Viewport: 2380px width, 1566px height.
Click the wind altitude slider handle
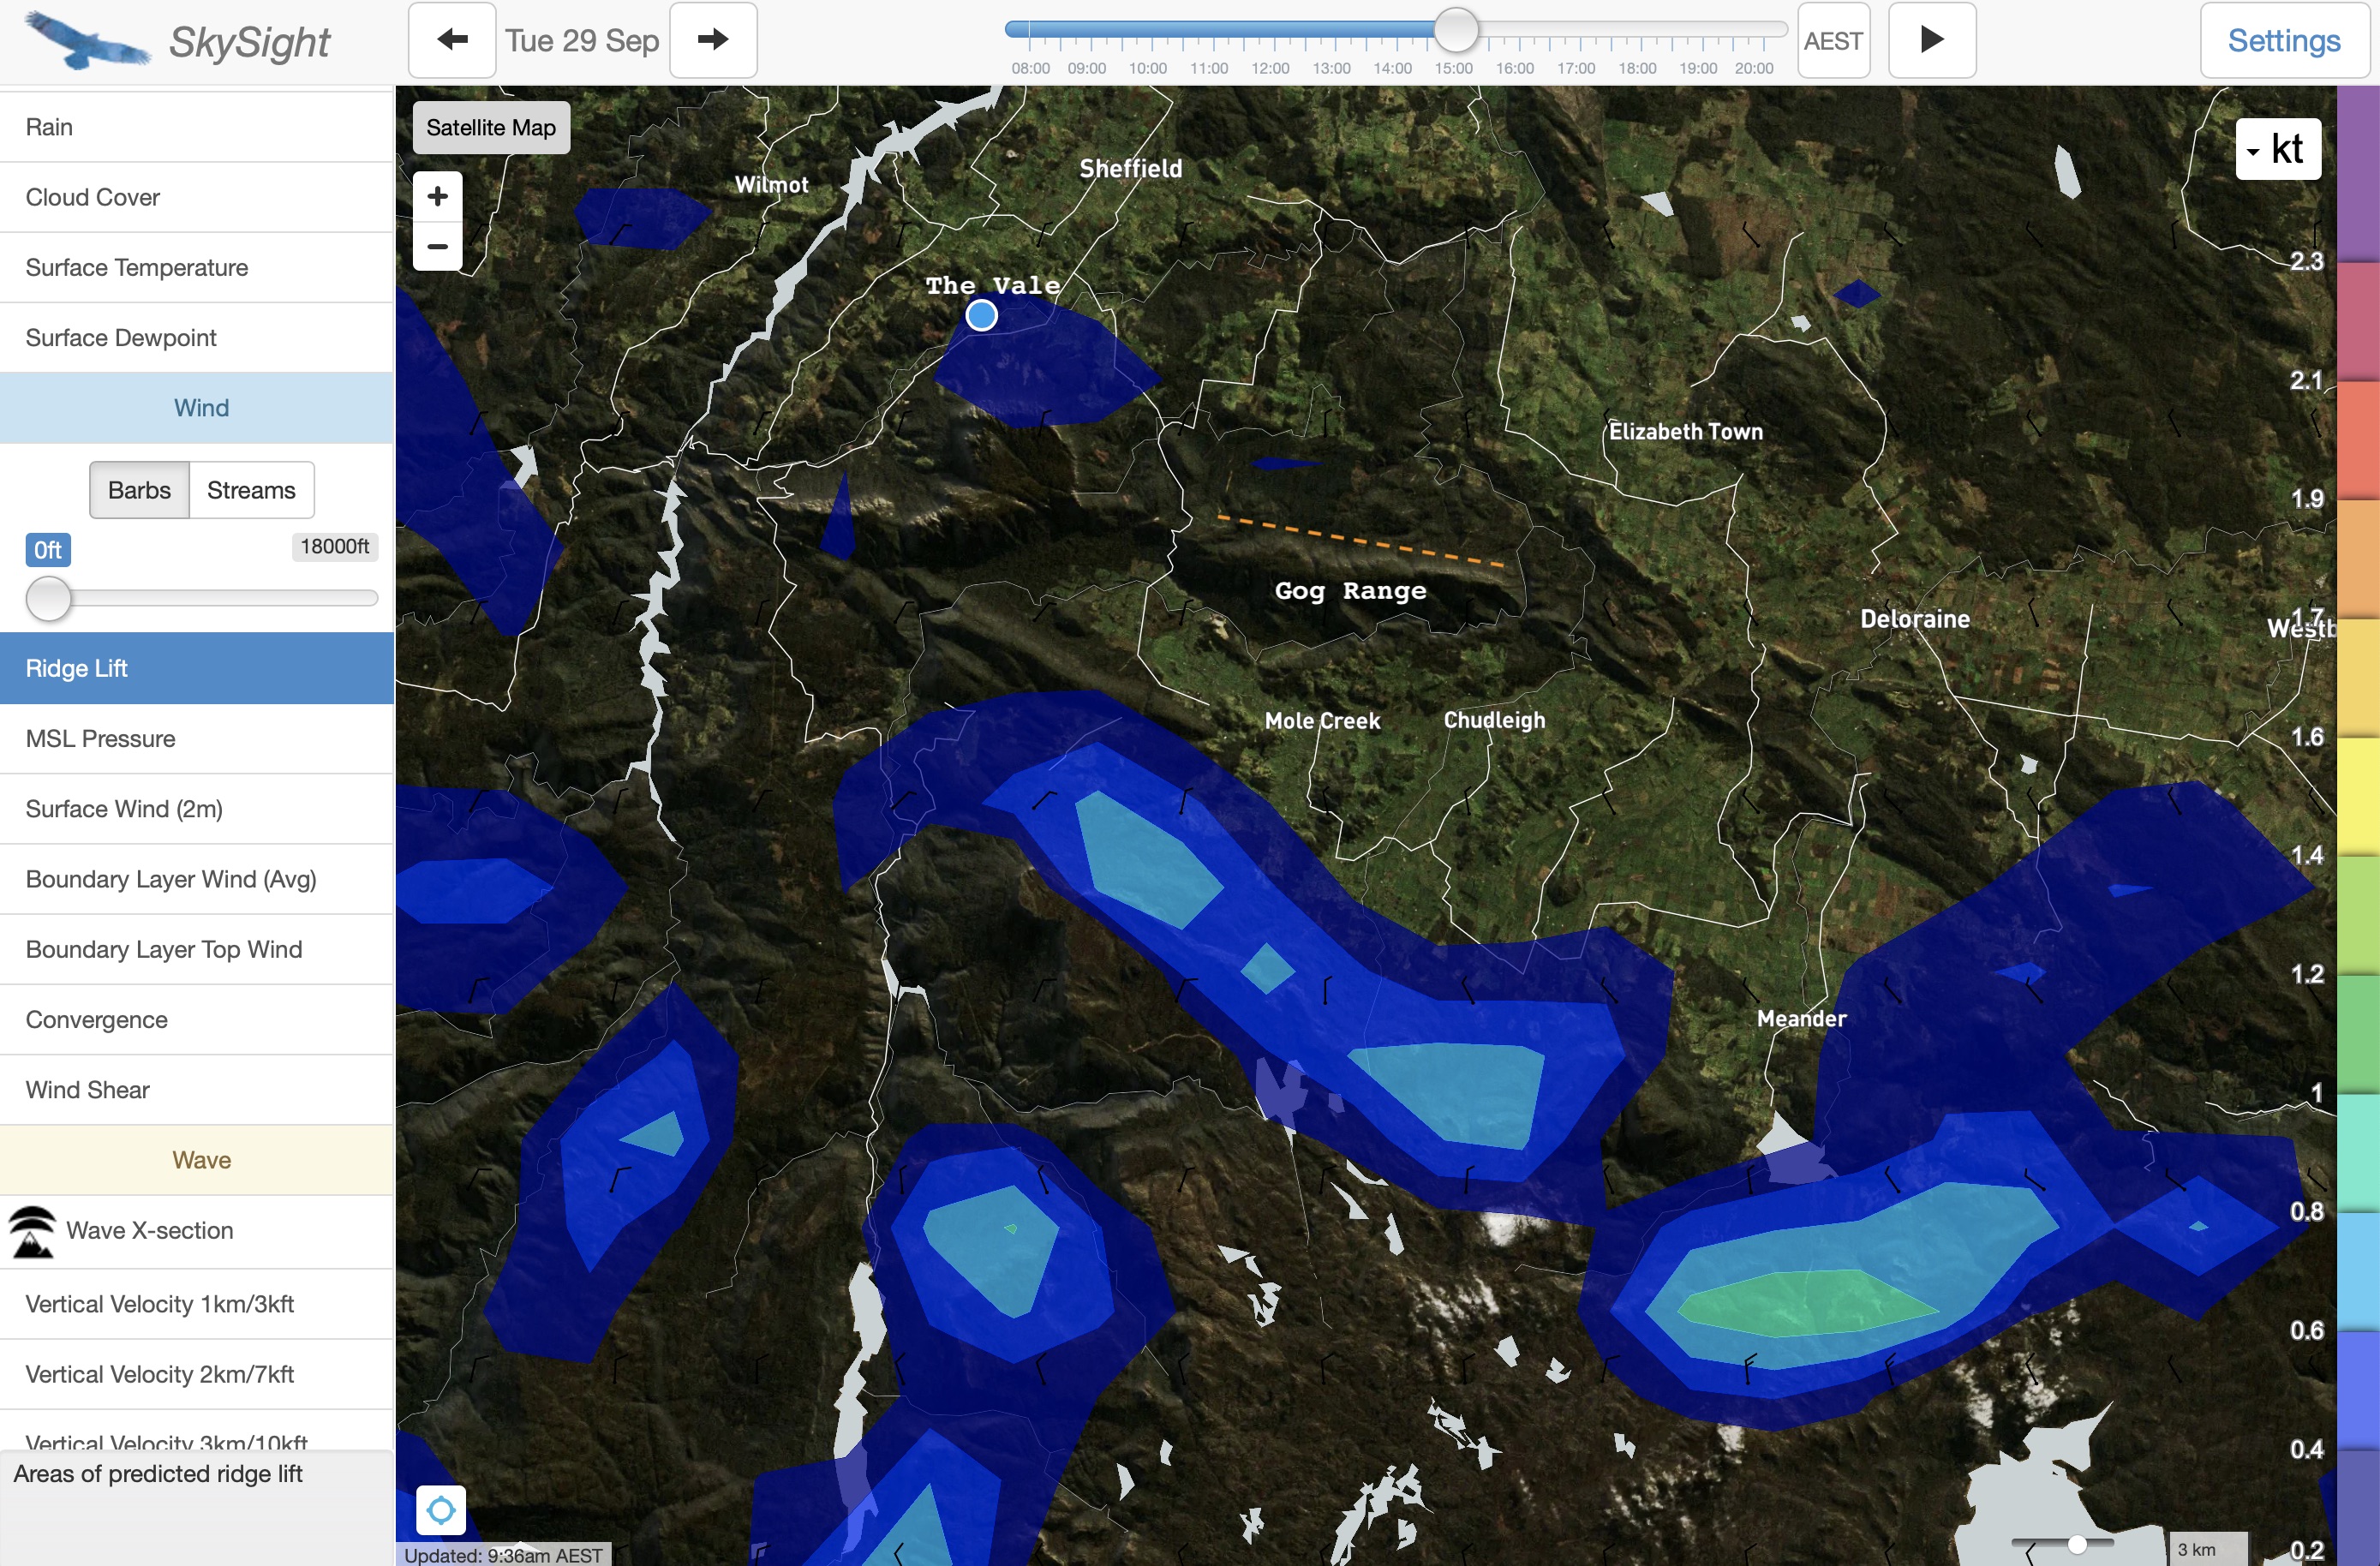tap(48, 598)
